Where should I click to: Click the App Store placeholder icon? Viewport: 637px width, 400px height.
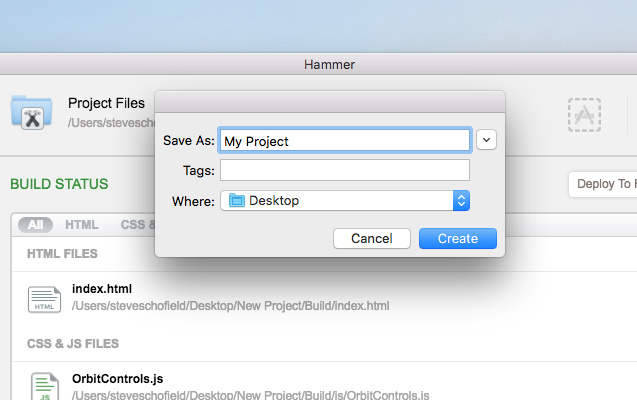click(x=584, y=115)
